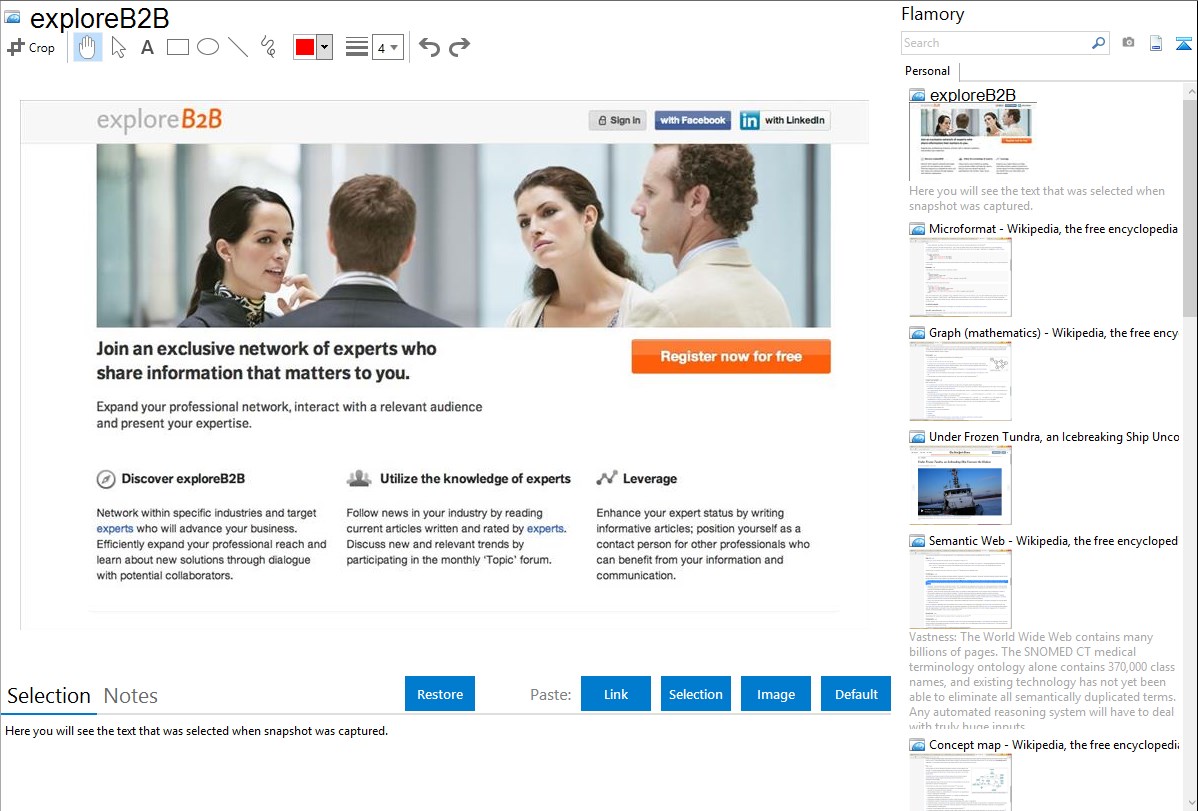Open the Personal tab

(x=928, y=71)
